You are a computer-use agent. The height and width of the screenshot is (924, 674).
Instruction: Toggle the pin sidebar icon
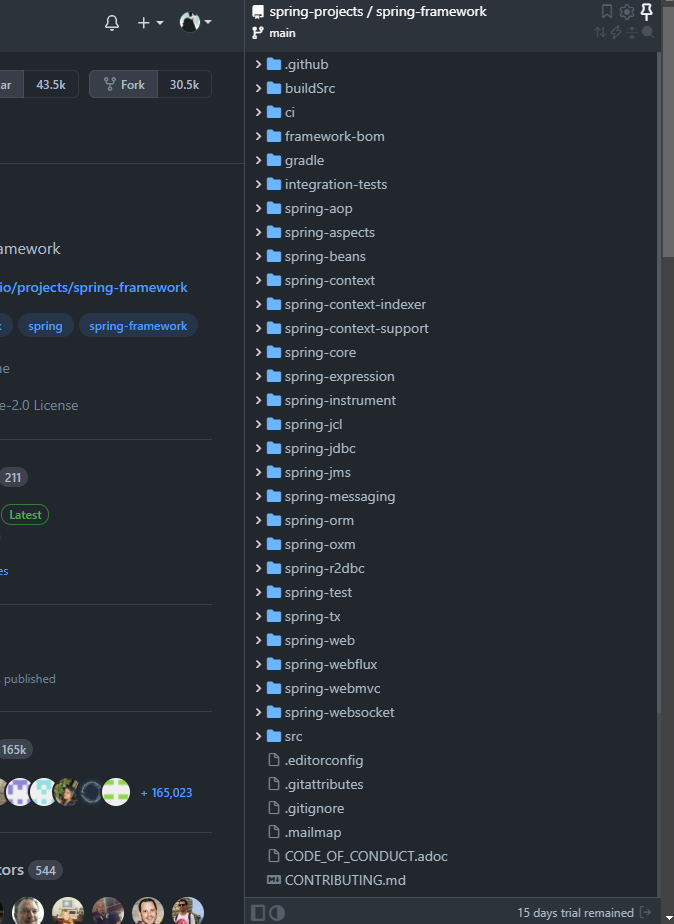(x=646, y=11)
